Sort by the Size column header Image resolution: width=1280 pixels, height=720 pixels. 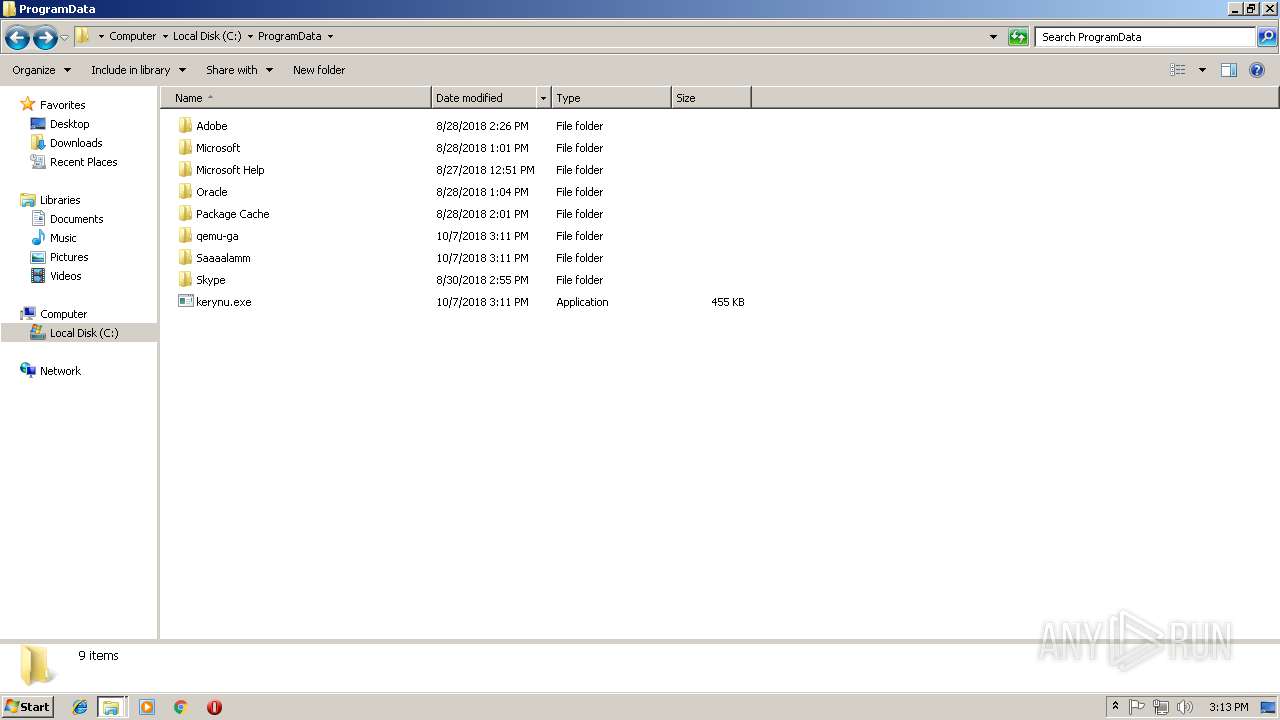711,98
